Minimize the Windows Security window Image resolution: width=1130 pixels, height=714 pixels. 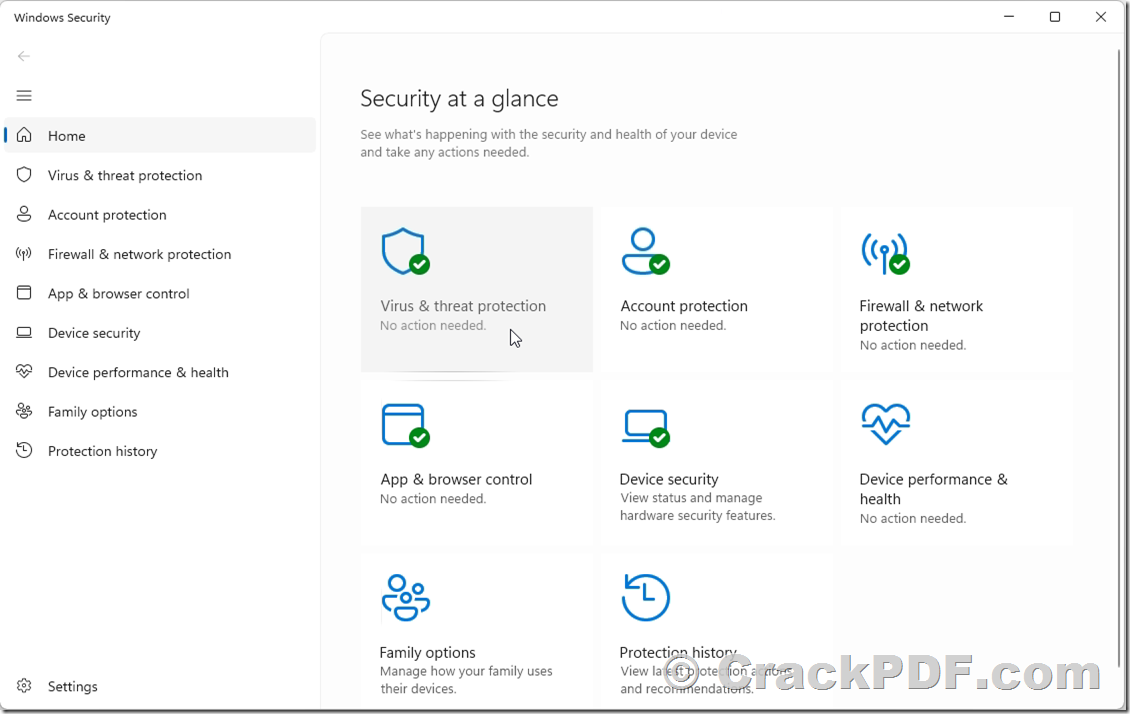(1009, 17)
